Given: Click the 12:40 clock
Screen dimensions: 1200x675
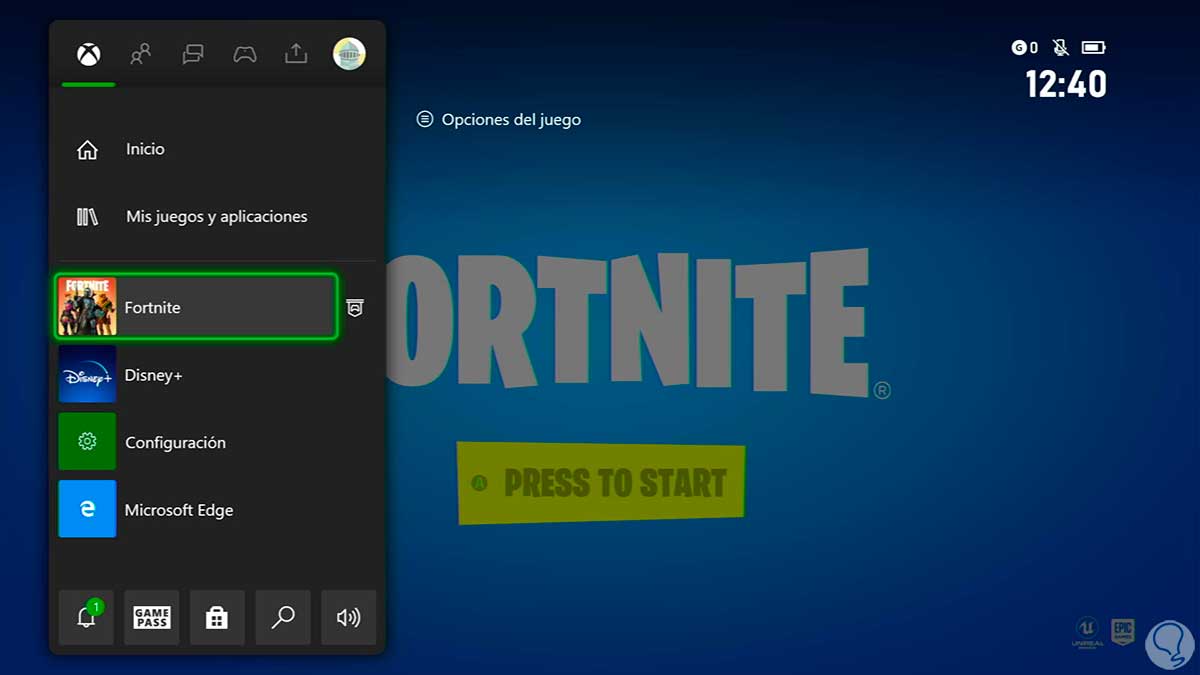Looking at the screenshot, I should 1066,84.
